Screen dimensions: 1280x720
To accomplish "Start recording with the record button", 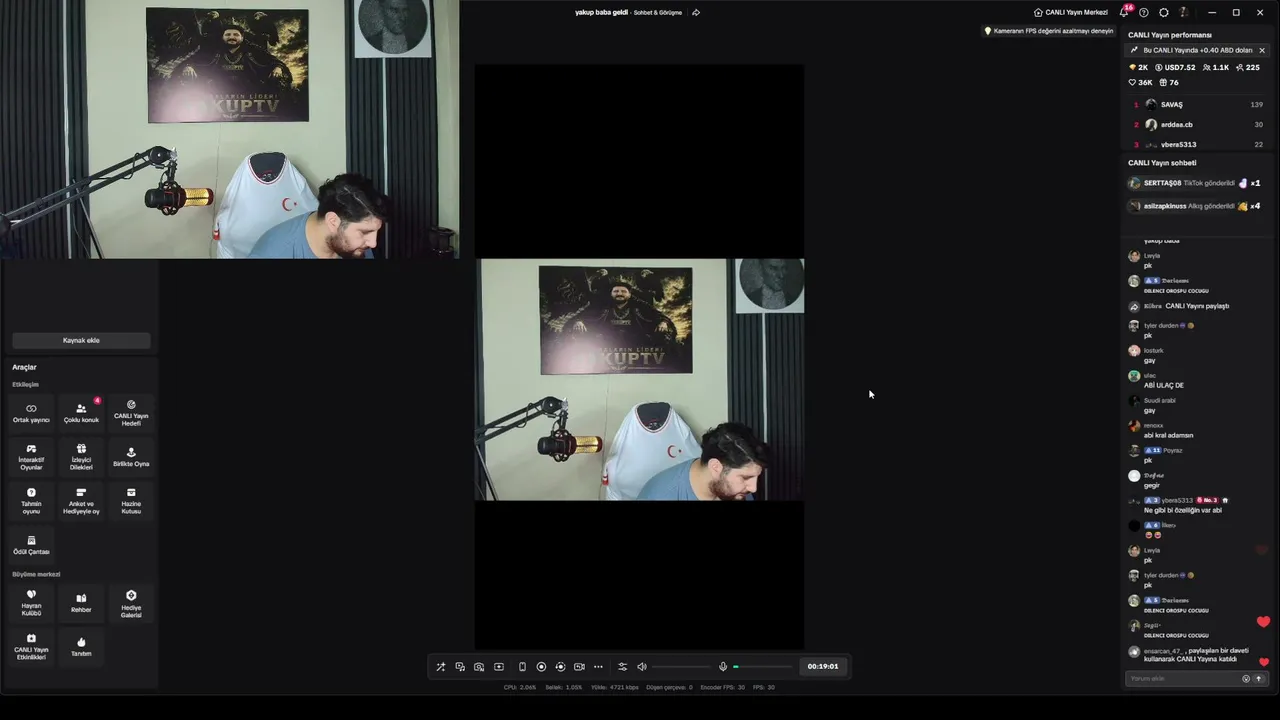I will coord(541,667).
